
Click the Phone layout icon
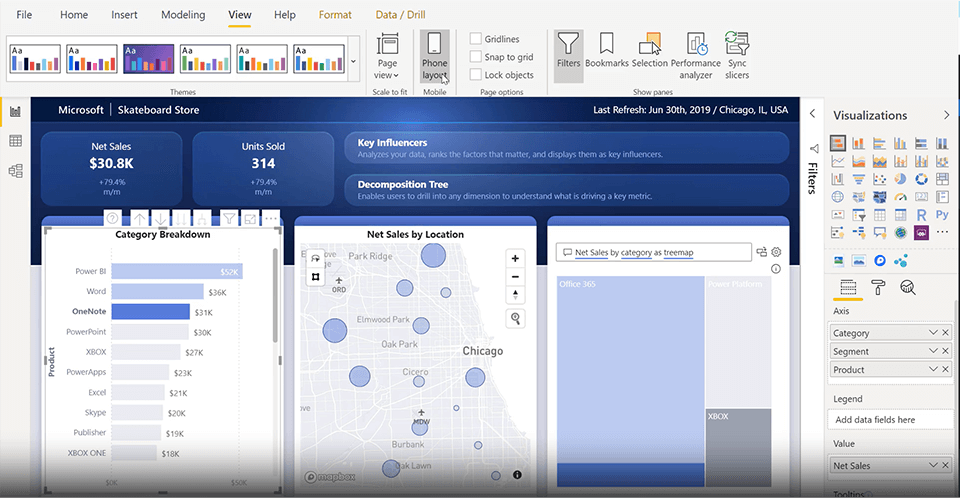coord(434,55)
